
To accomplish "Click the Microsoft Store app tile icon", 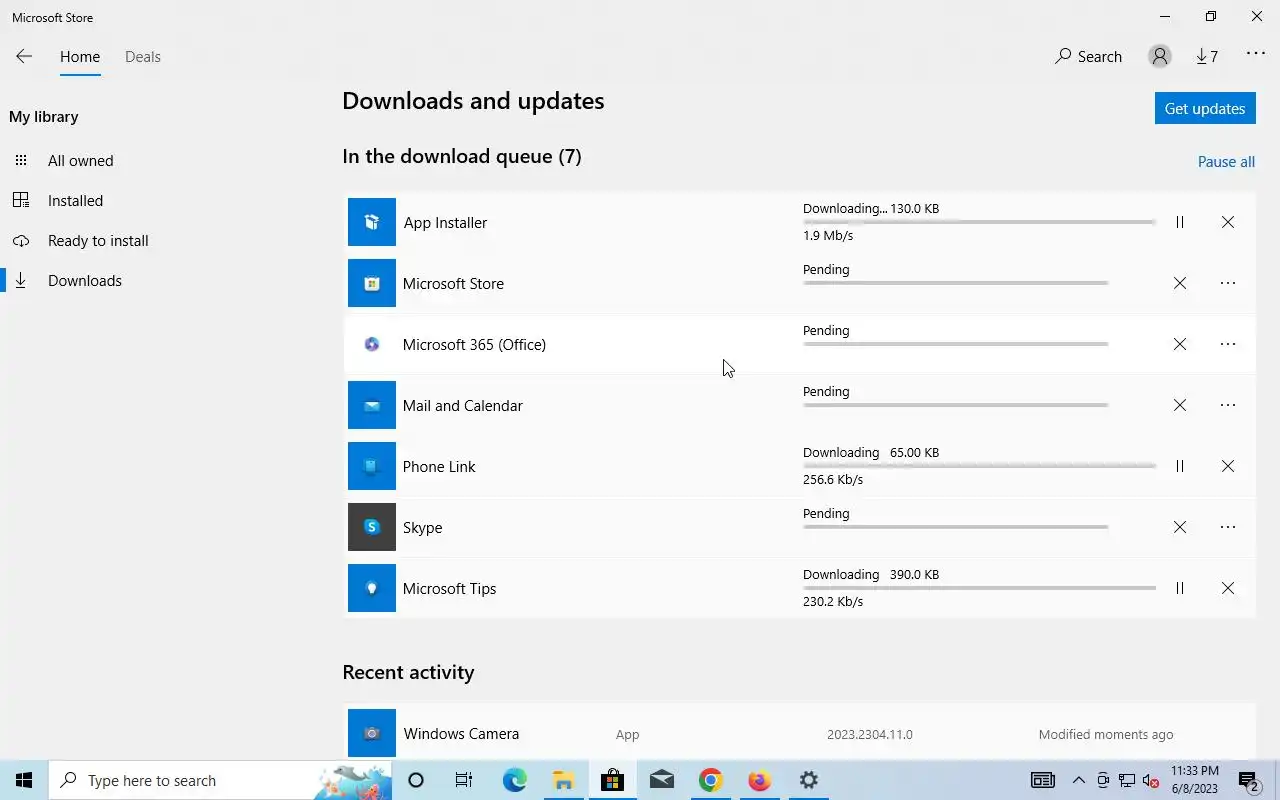I will 372,283.
